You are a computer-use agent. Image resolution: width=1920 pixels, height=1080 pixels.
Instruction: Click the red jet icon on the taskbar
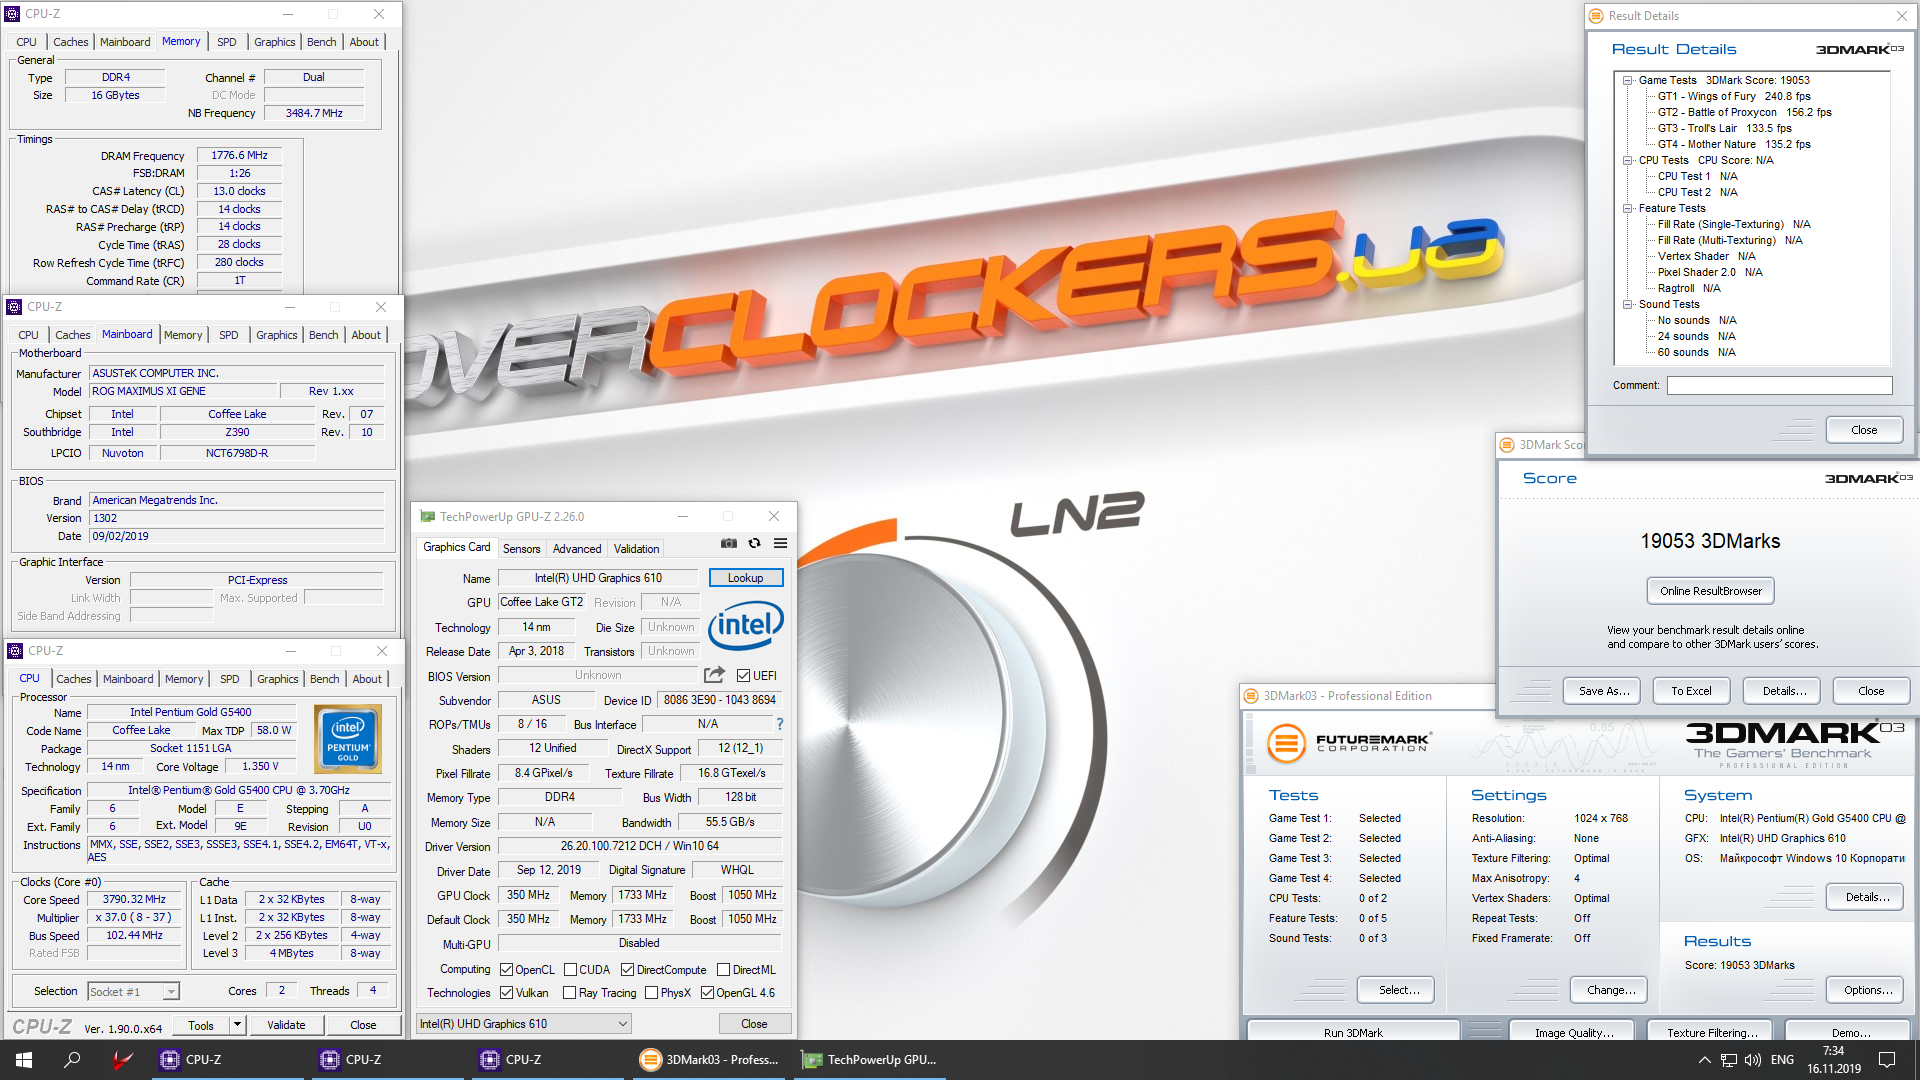coord(122,1060)
